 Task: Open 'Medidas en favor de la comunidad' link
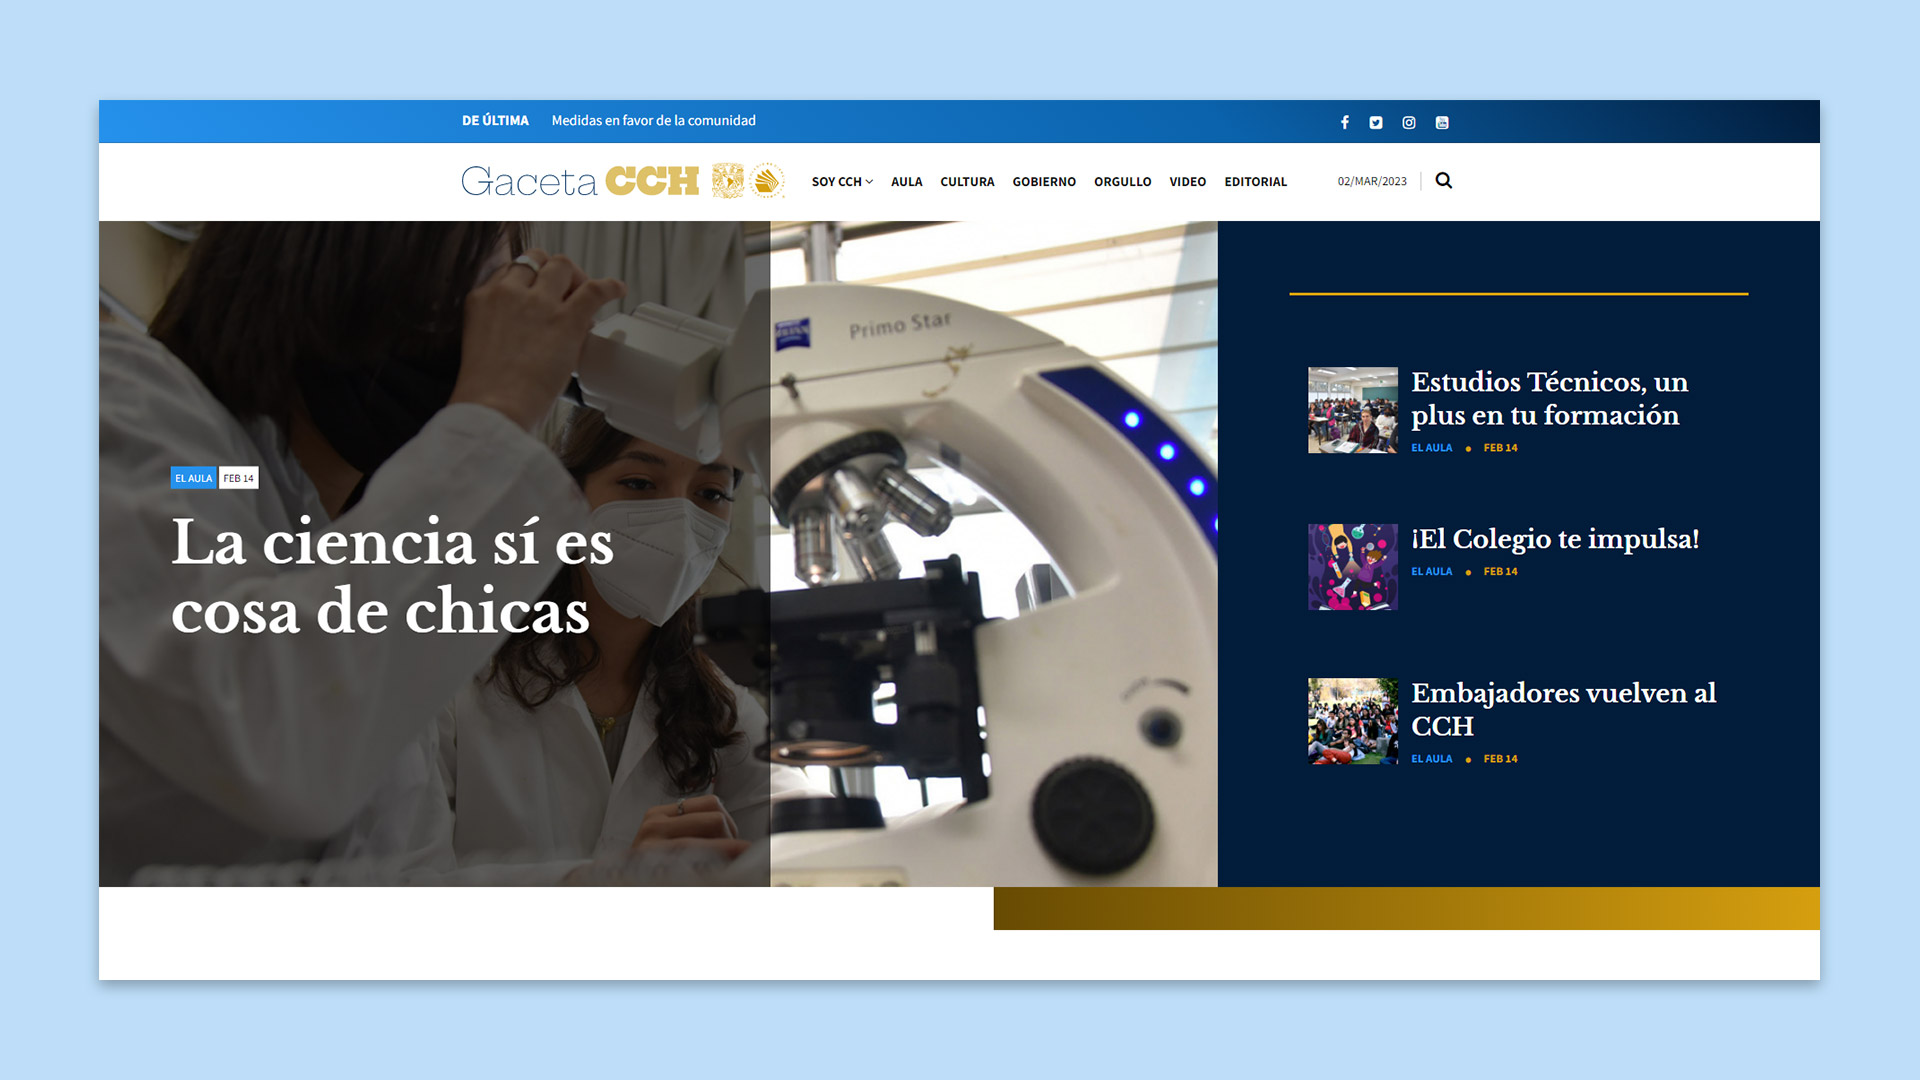653,121
